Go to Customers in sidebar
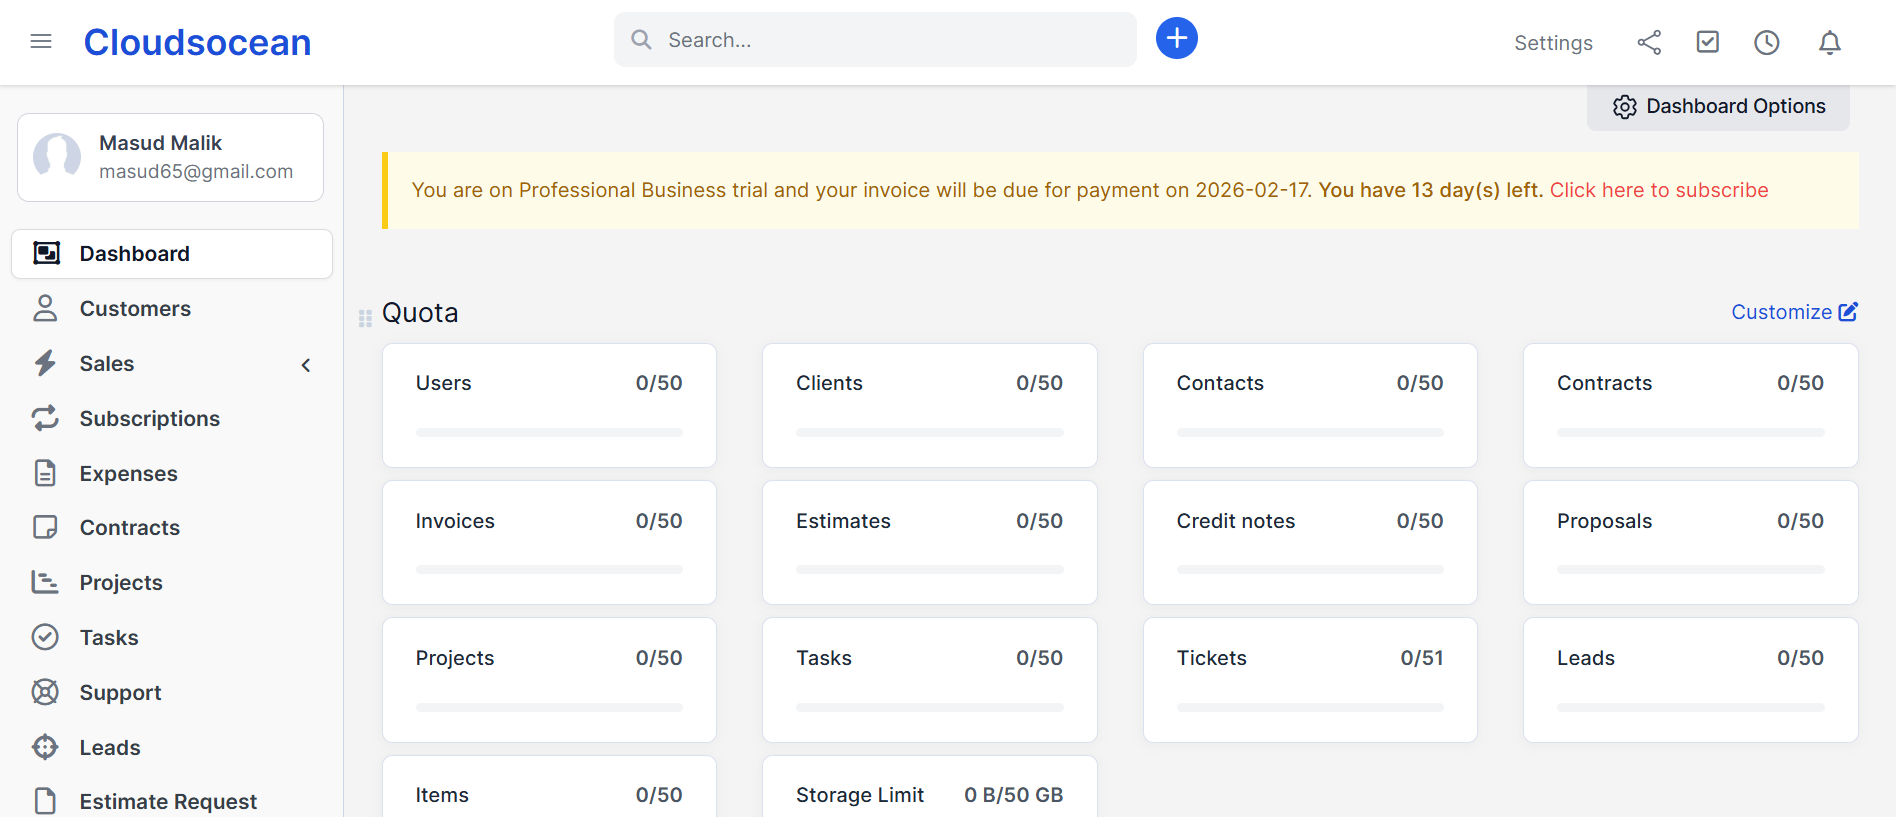1896x817 pixels. [135, 309]
